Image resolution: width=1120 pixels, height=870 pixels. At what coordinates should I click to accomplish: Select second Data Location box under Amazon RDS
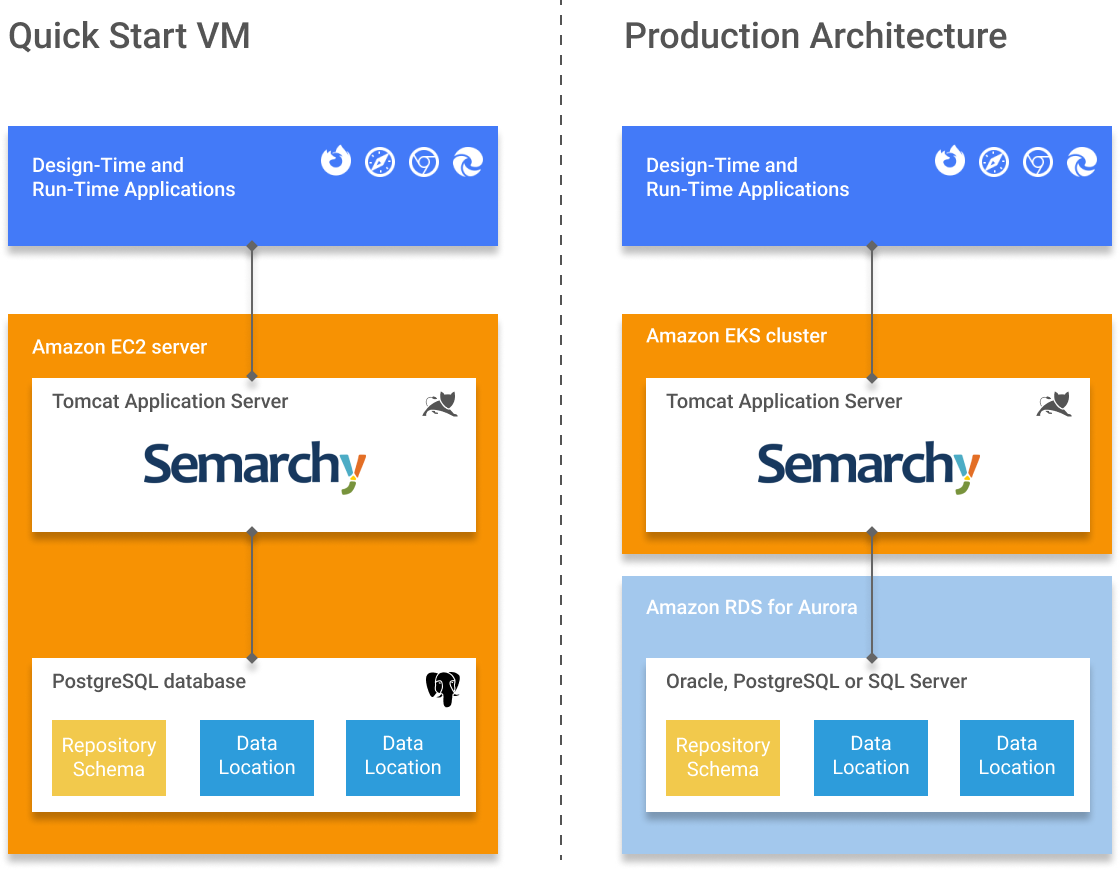click(x=1017, y=758)
